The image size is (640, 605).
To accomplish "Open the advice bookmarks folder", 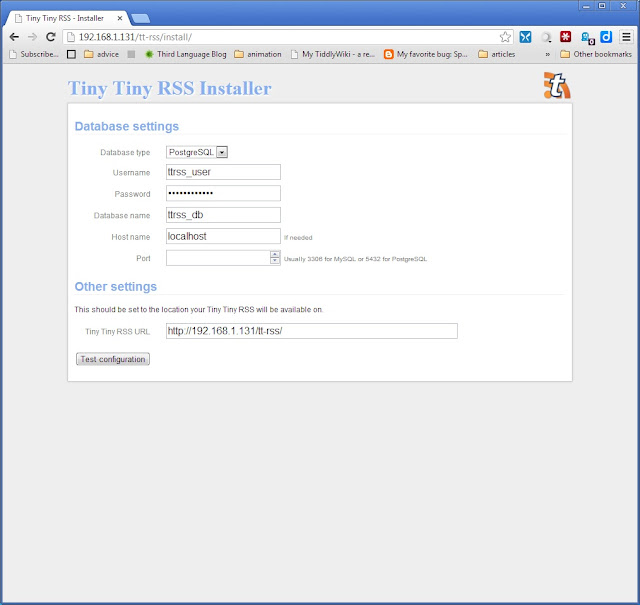I will pos(102,54).
